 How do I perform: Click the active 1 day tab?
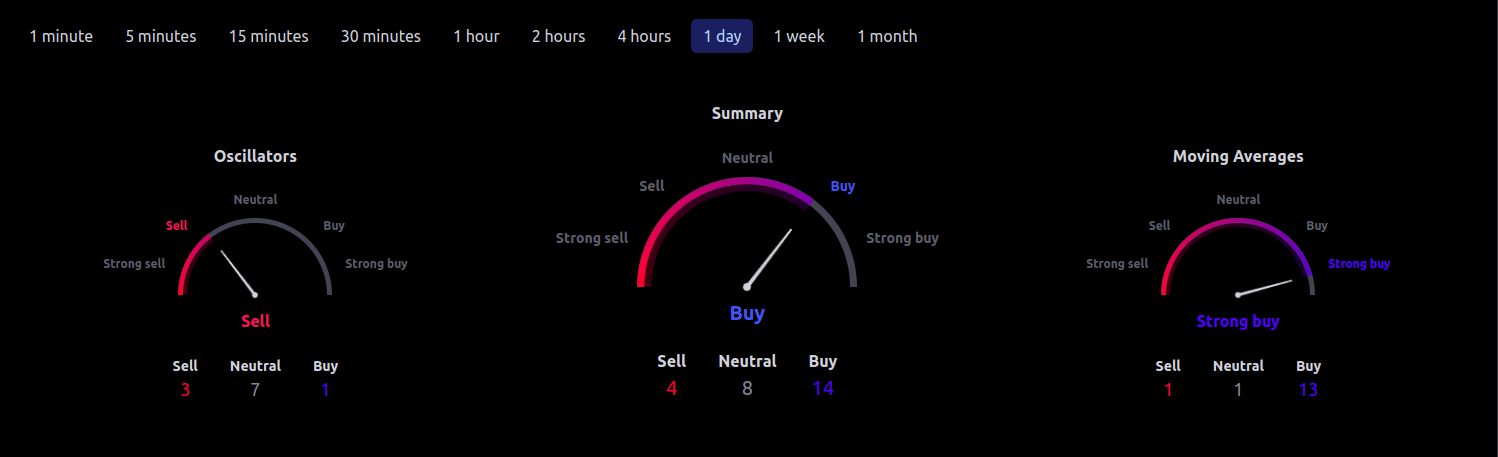(722, 36)
